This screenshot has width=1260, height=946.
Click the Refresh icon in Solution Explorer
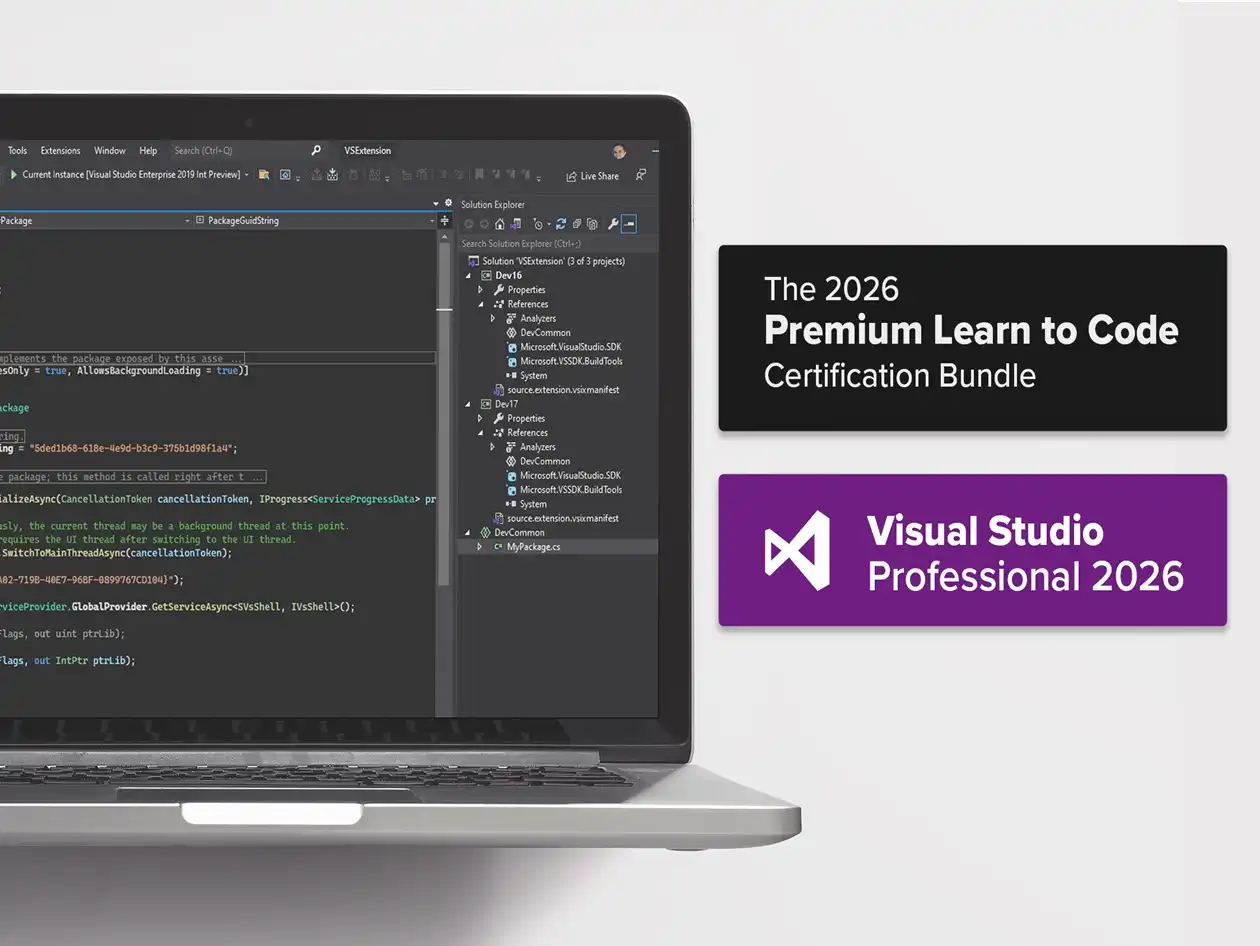click(x=561, y=224)
